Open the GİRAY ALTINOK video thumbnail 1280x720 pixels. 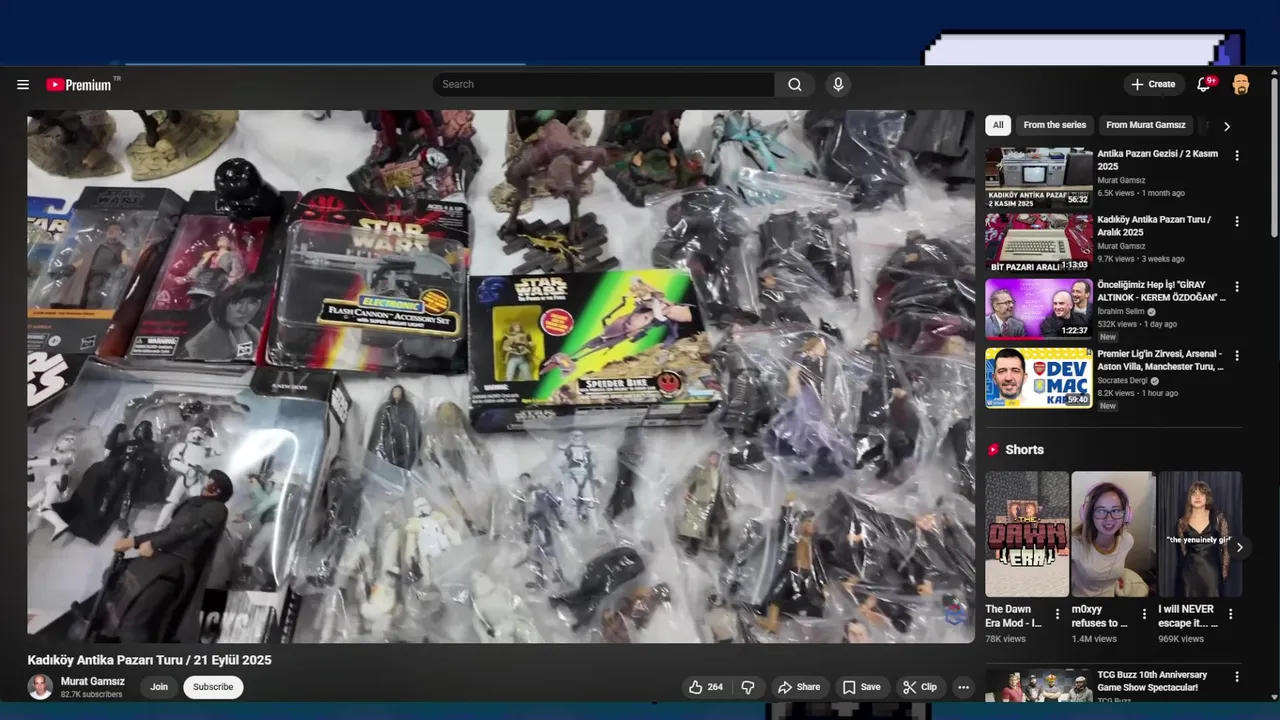click(x=1039, y=309)
